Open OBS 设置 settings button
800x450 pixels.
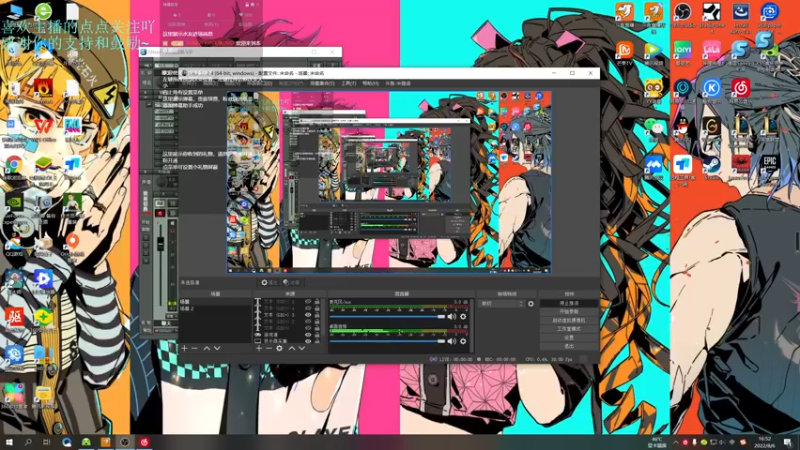coord(569,338)
